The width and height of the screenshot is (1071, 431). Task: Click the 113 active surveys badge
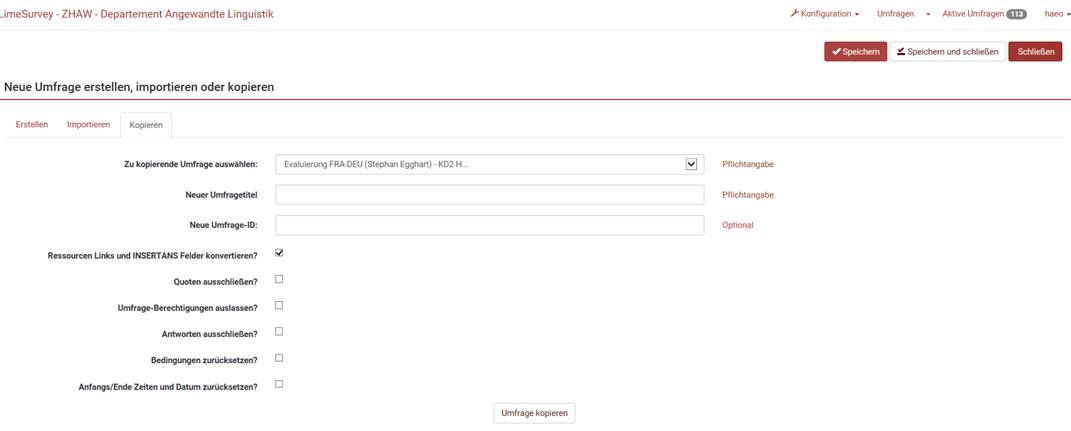click(x=1016, y=14)
